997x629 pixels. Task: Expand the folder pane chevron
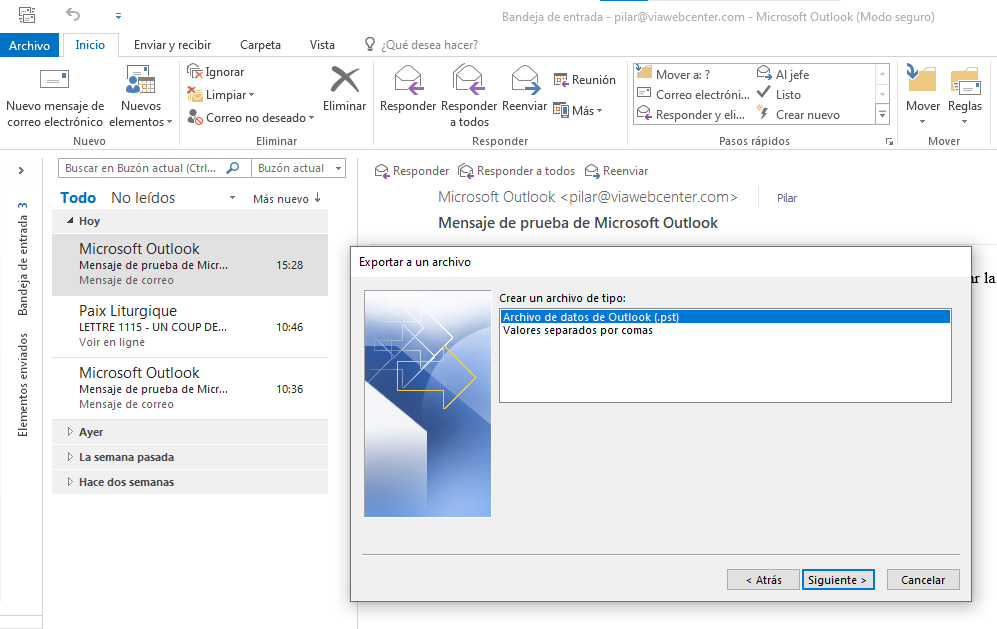(21, 170)
